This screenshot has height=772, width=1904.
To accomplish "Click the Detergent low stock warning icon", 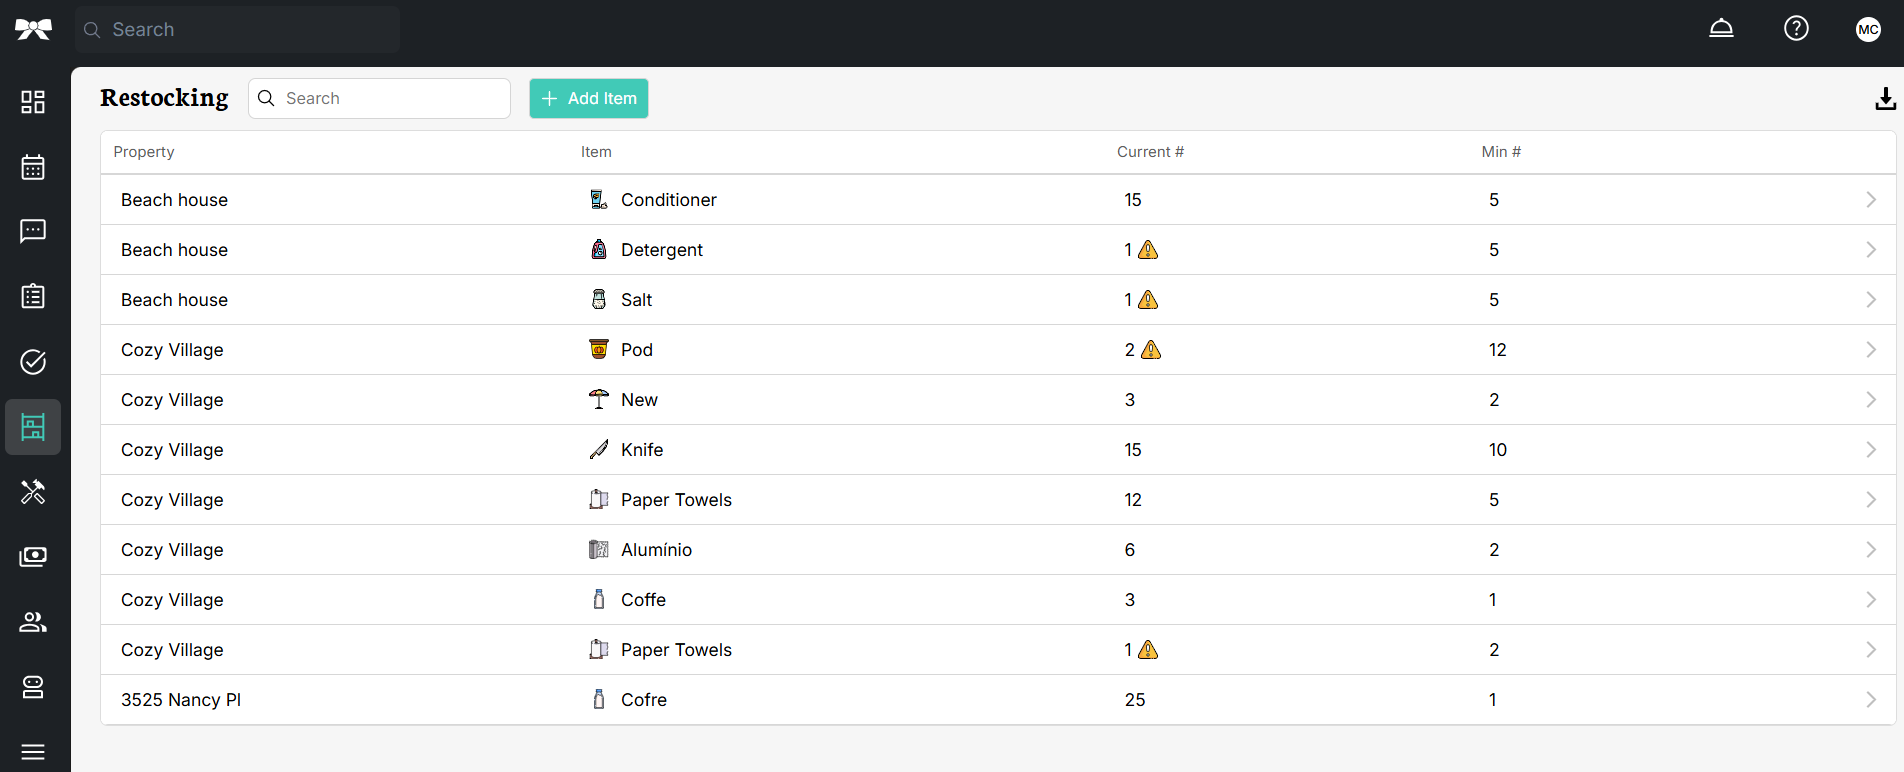I will tap(1148, 250).
